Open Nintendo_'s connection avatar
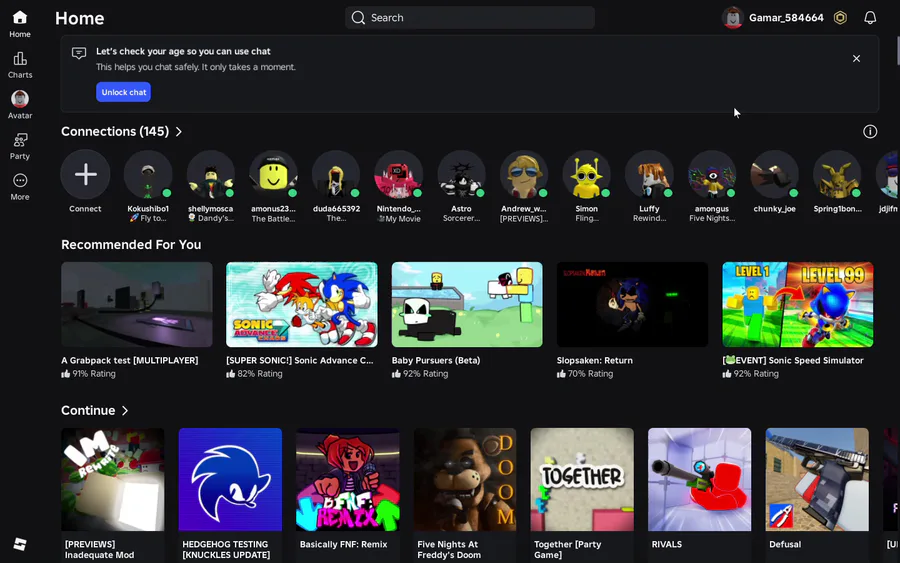Image resolution: width=900 pixels, height=563 pixels. click(398, 174)
